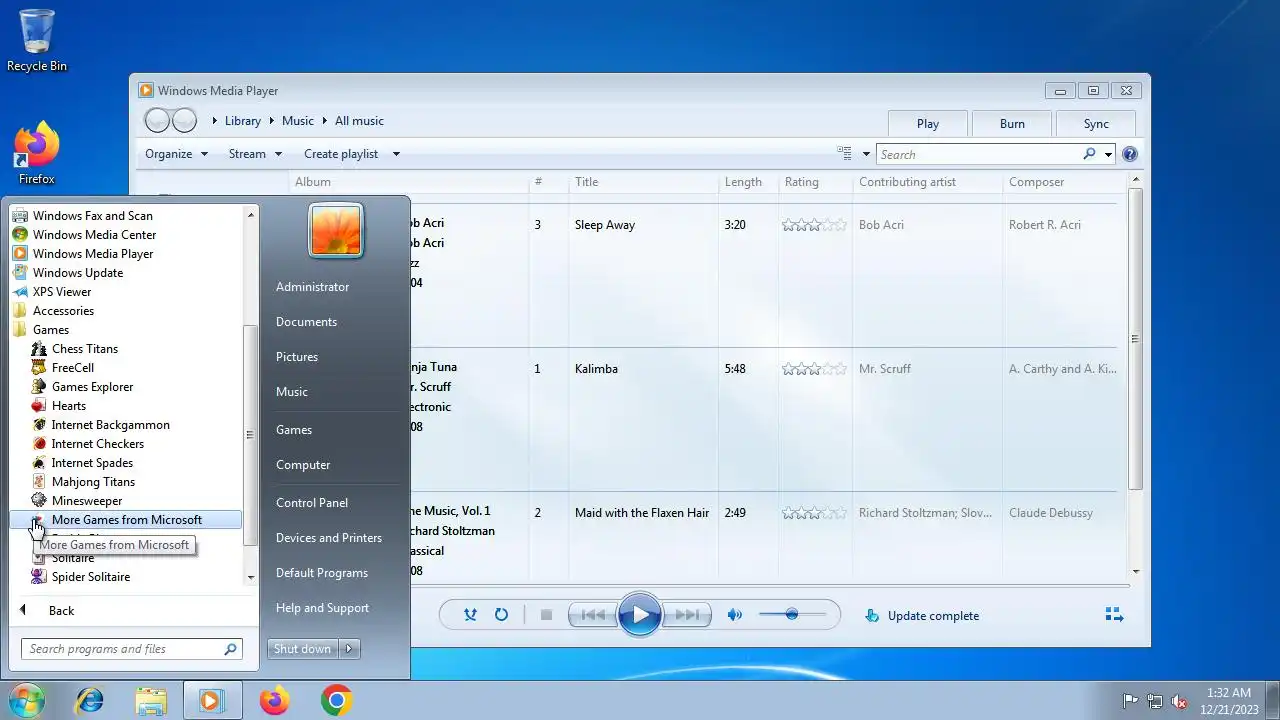This screenshot has width=1280, height=720.
Task: Adjust the Media Player volume slider
Action: pyautogui.click(x=792, y=615)
